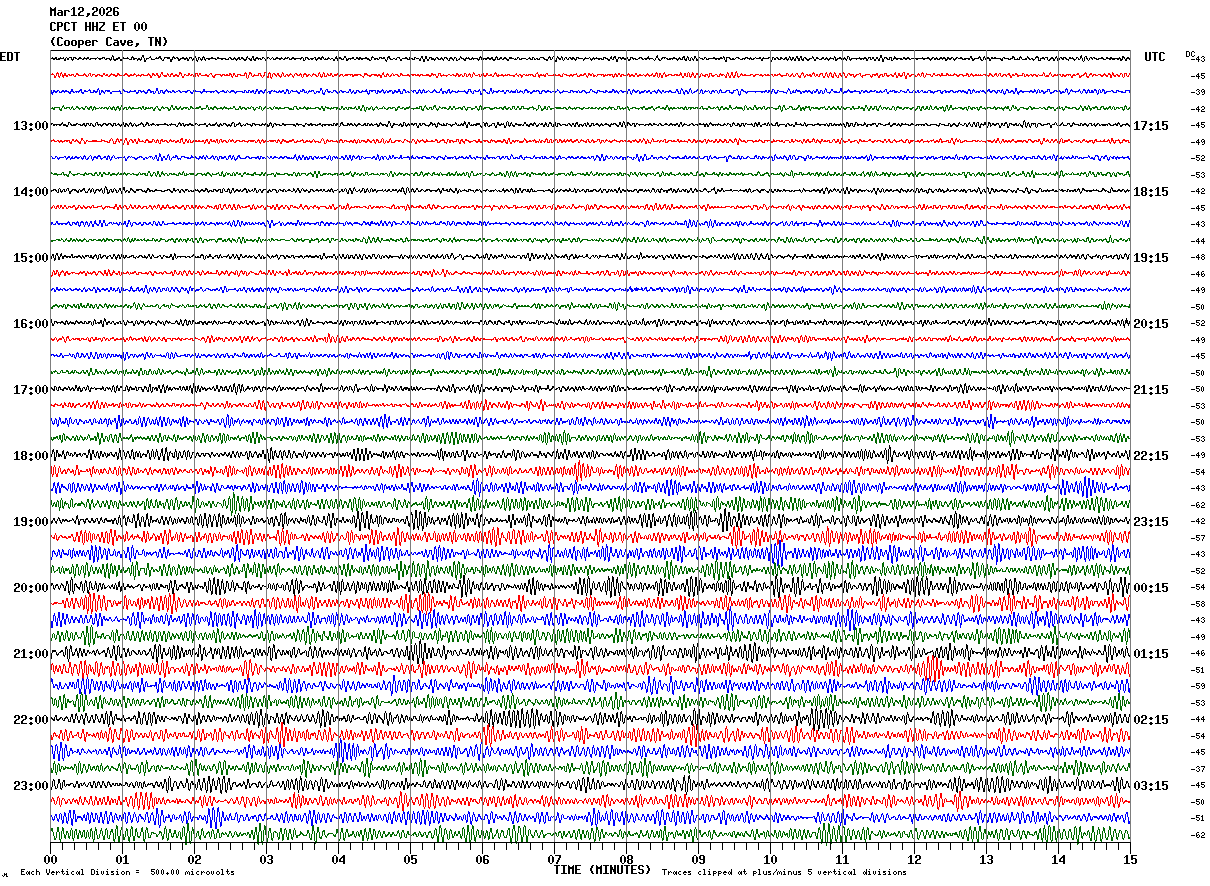Click the 01:15 UTC time label
Image resolution: width=1210 pixels, height=886 pixels.
point(1151,654)
